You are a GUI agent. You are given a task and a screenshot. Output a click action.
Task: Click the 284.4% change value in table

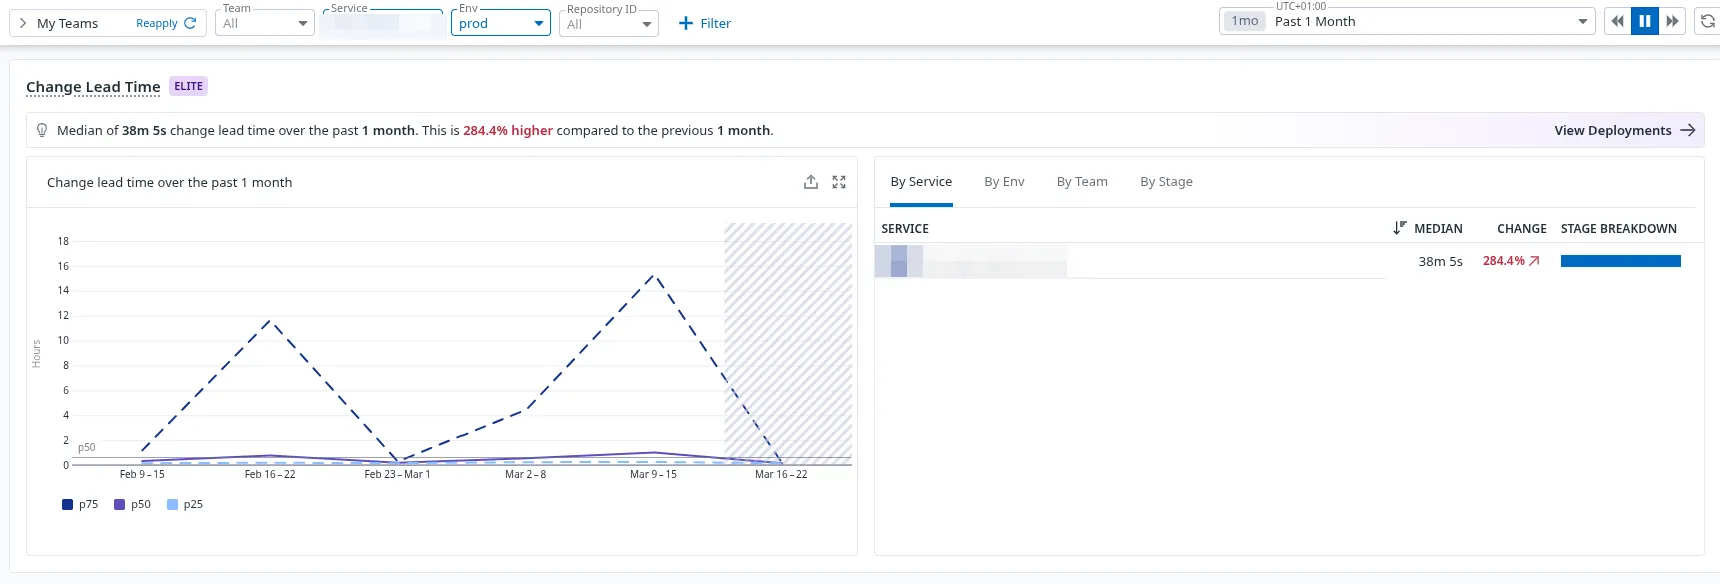click(x=1511, y=261)
